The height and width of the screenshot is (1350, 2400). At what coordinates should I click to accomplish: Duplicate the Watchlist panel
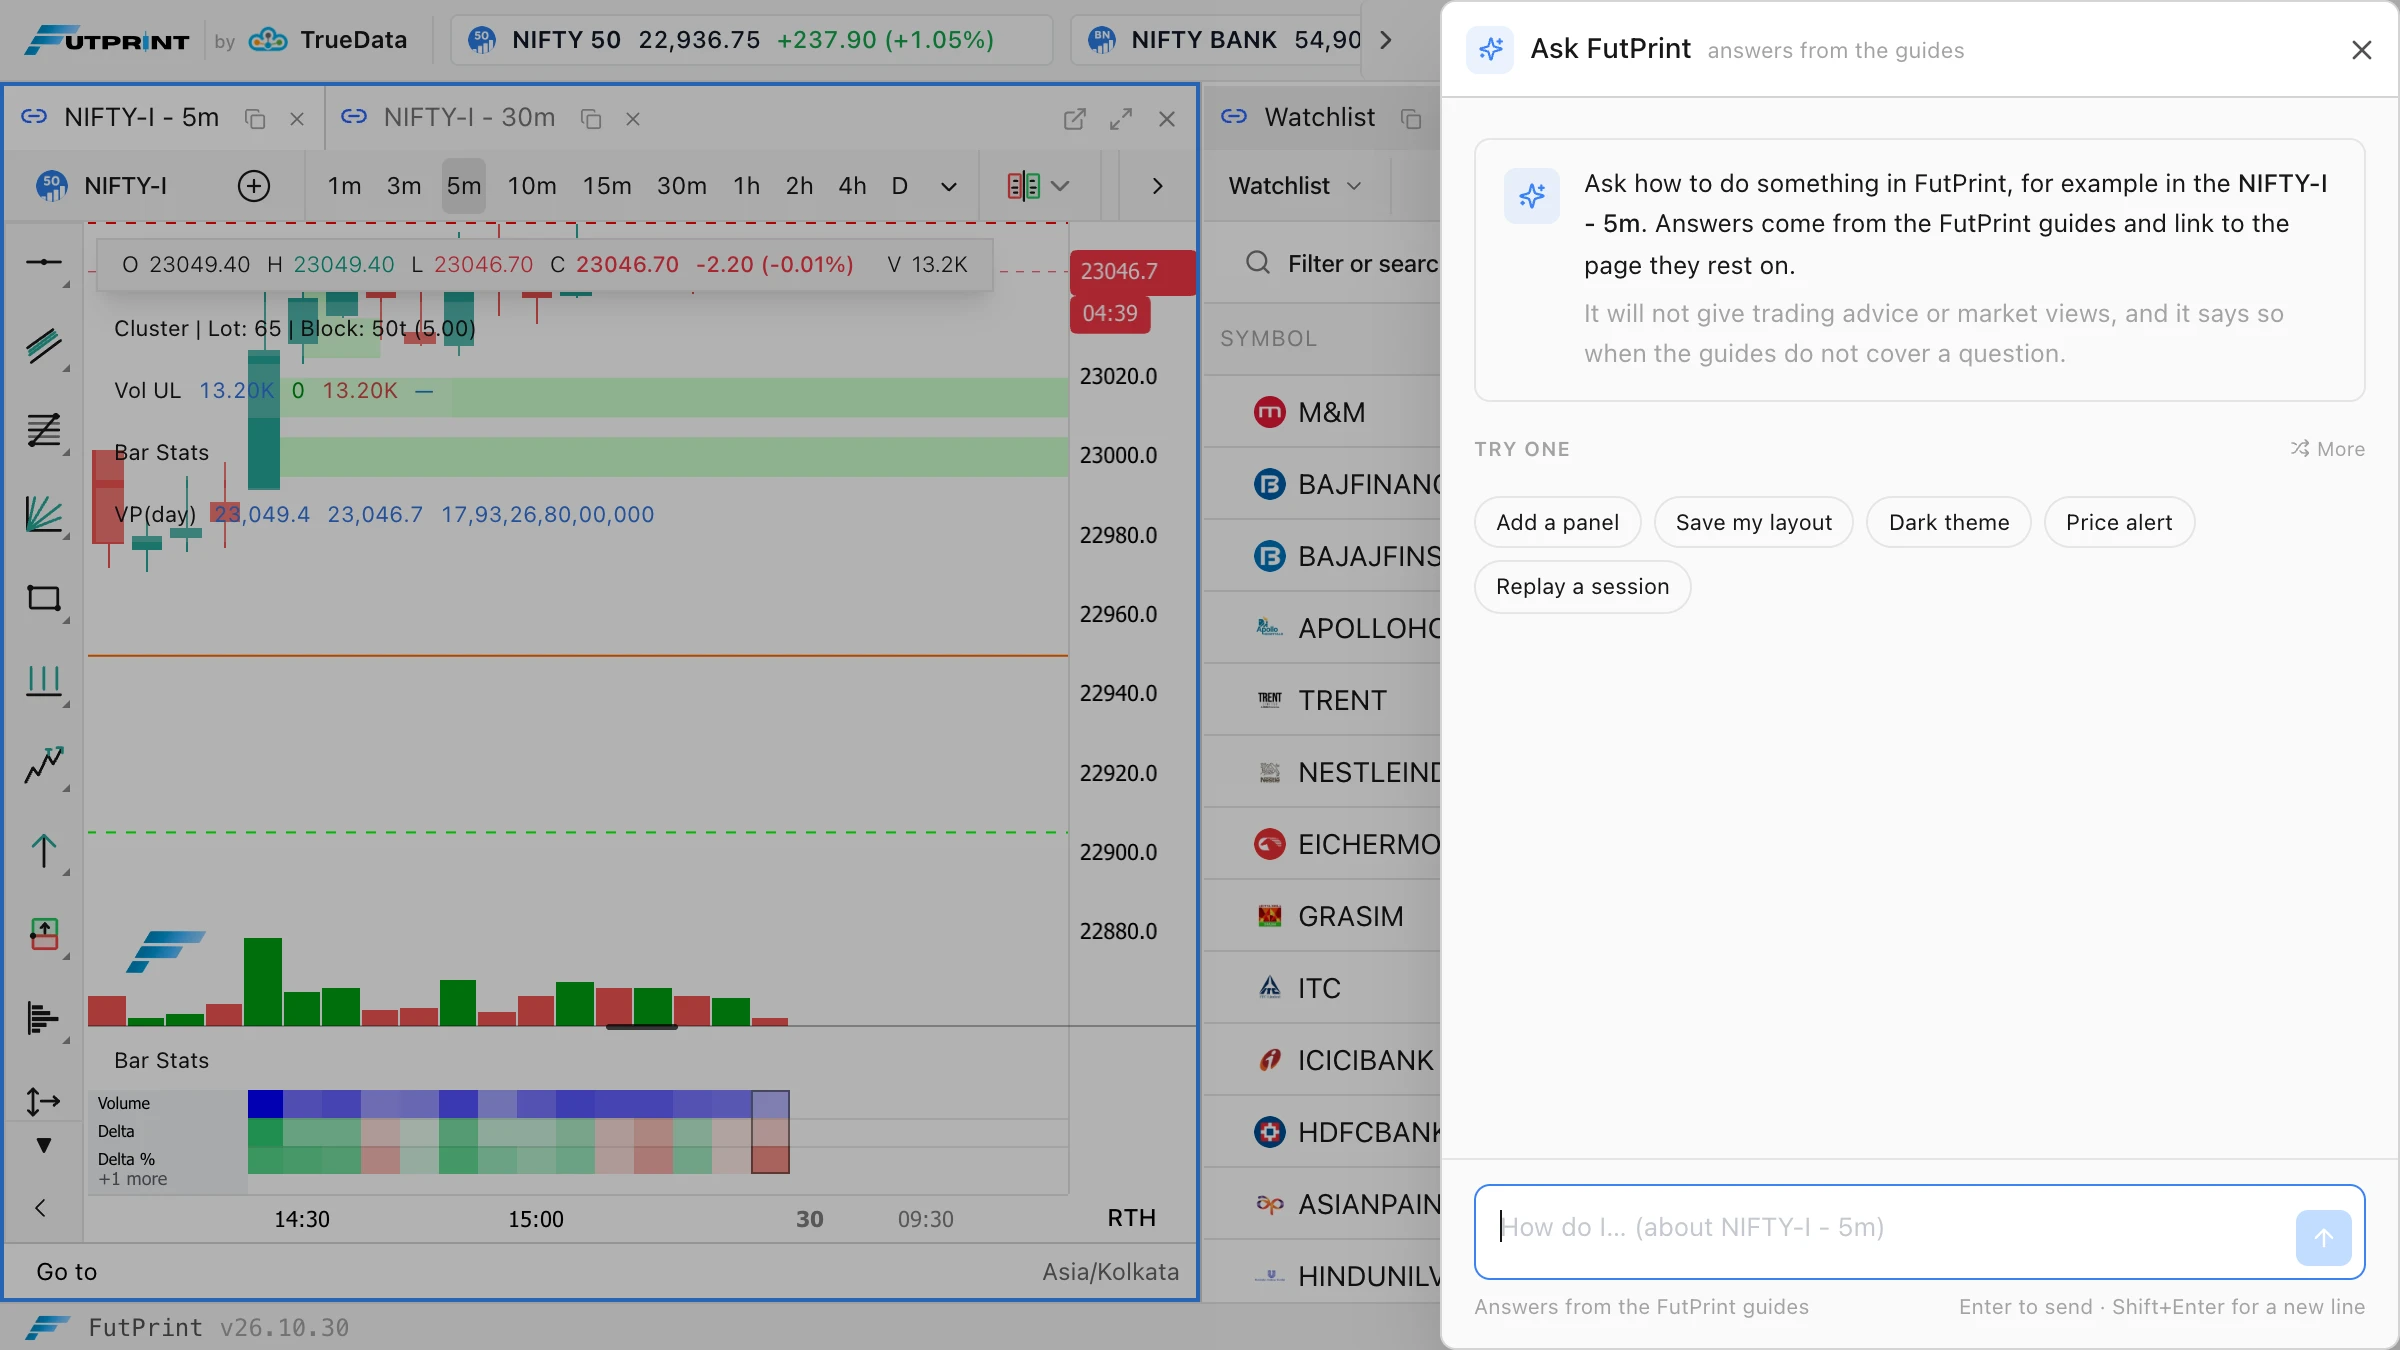[1411, 119]
